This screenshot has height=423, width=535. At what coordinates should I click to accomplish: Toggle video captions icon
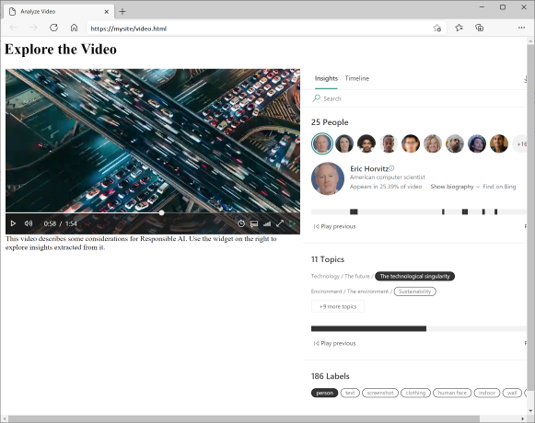point(254,224)
